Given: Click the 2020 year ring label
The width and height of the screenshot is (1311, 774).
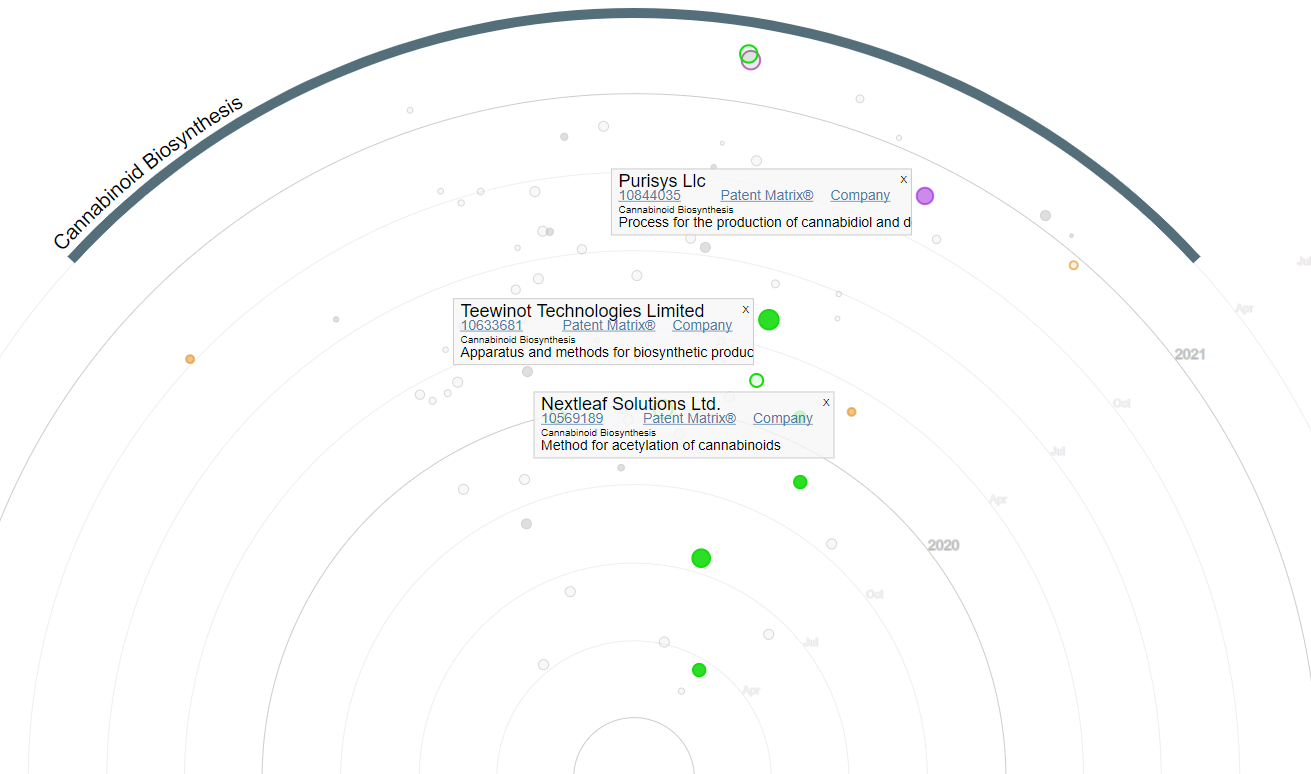Looking at the screenshot, I should point(943,546).
